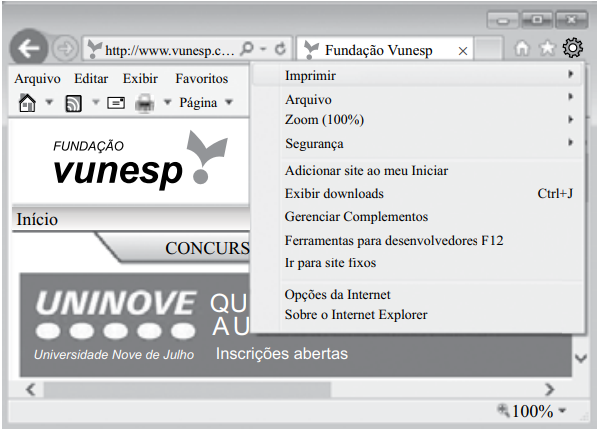Expand the printer dropdown arrow

tap(167, 102)
